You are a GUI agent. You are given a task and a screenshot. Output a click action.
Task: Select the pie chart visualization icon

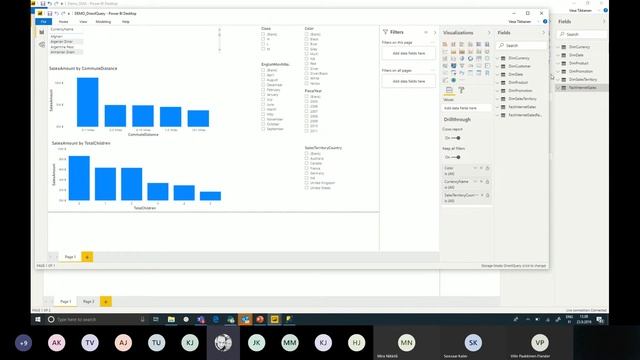click(x=462, y=58)
